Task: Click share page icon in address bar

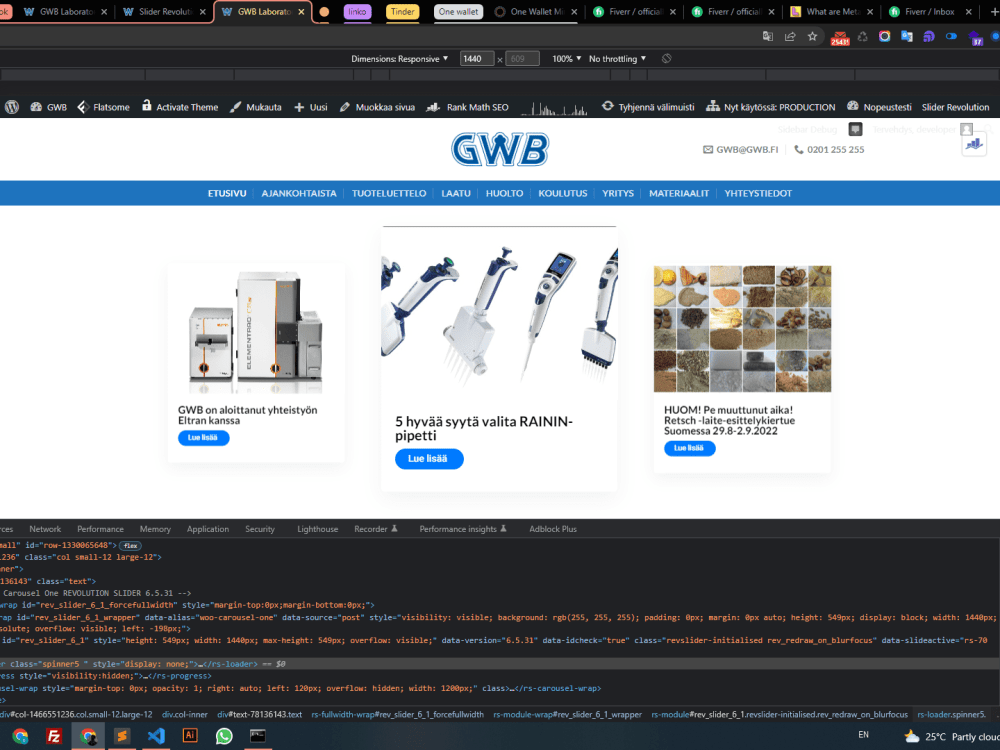Action: tap(790, 36)
